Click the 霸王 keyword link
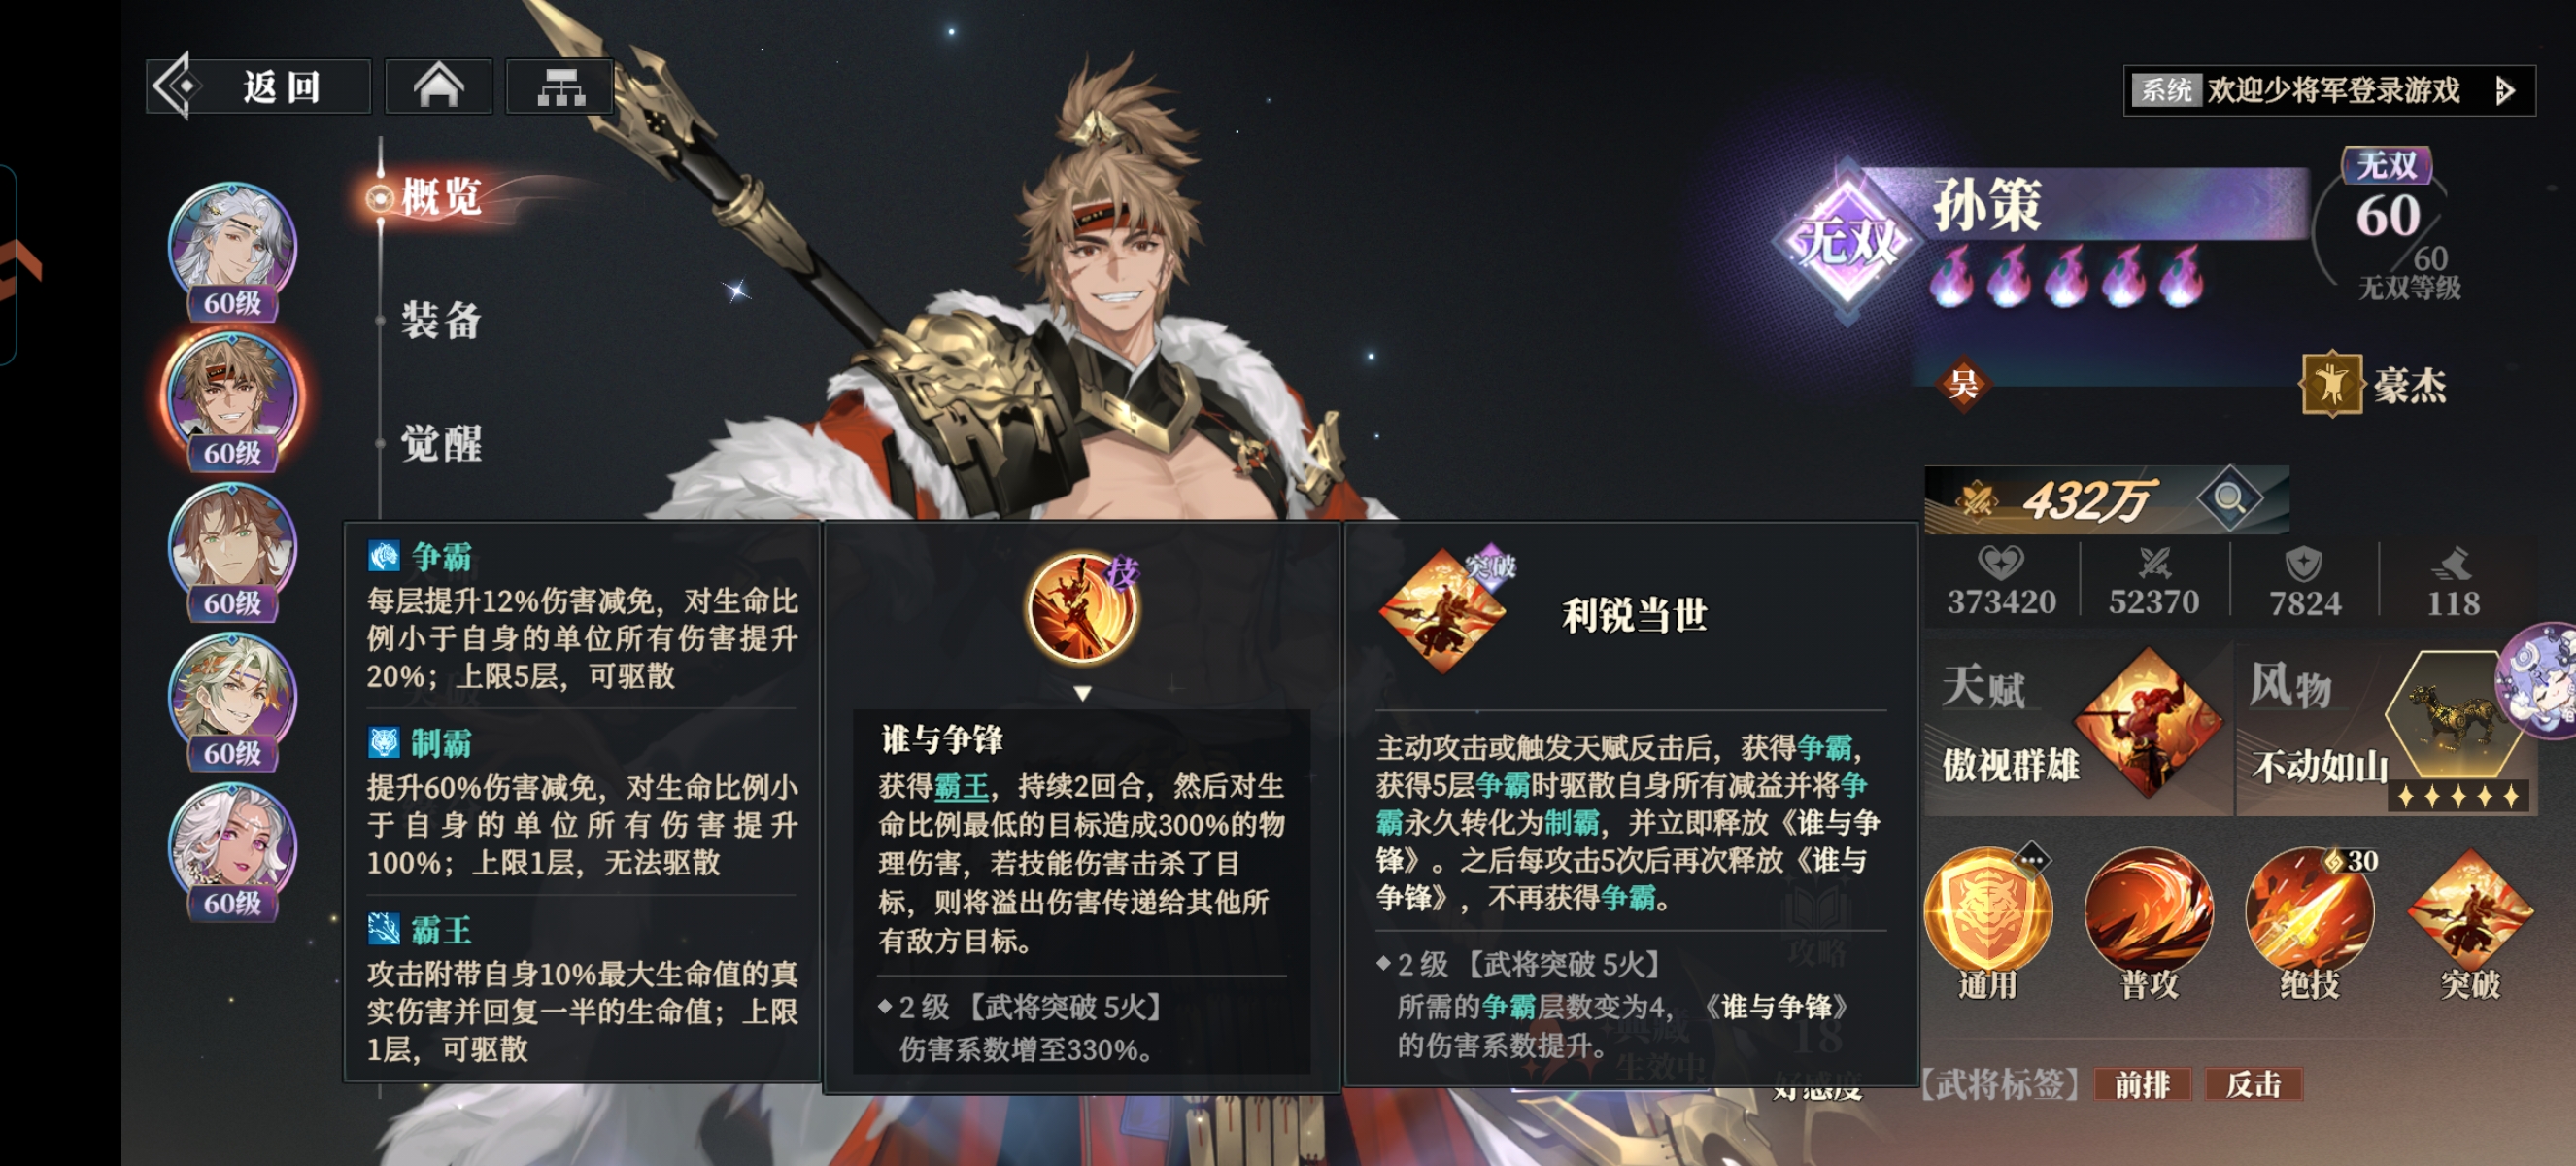Image resolution: width=2576 pixels, height=1166 pixels. coord(960,786)
